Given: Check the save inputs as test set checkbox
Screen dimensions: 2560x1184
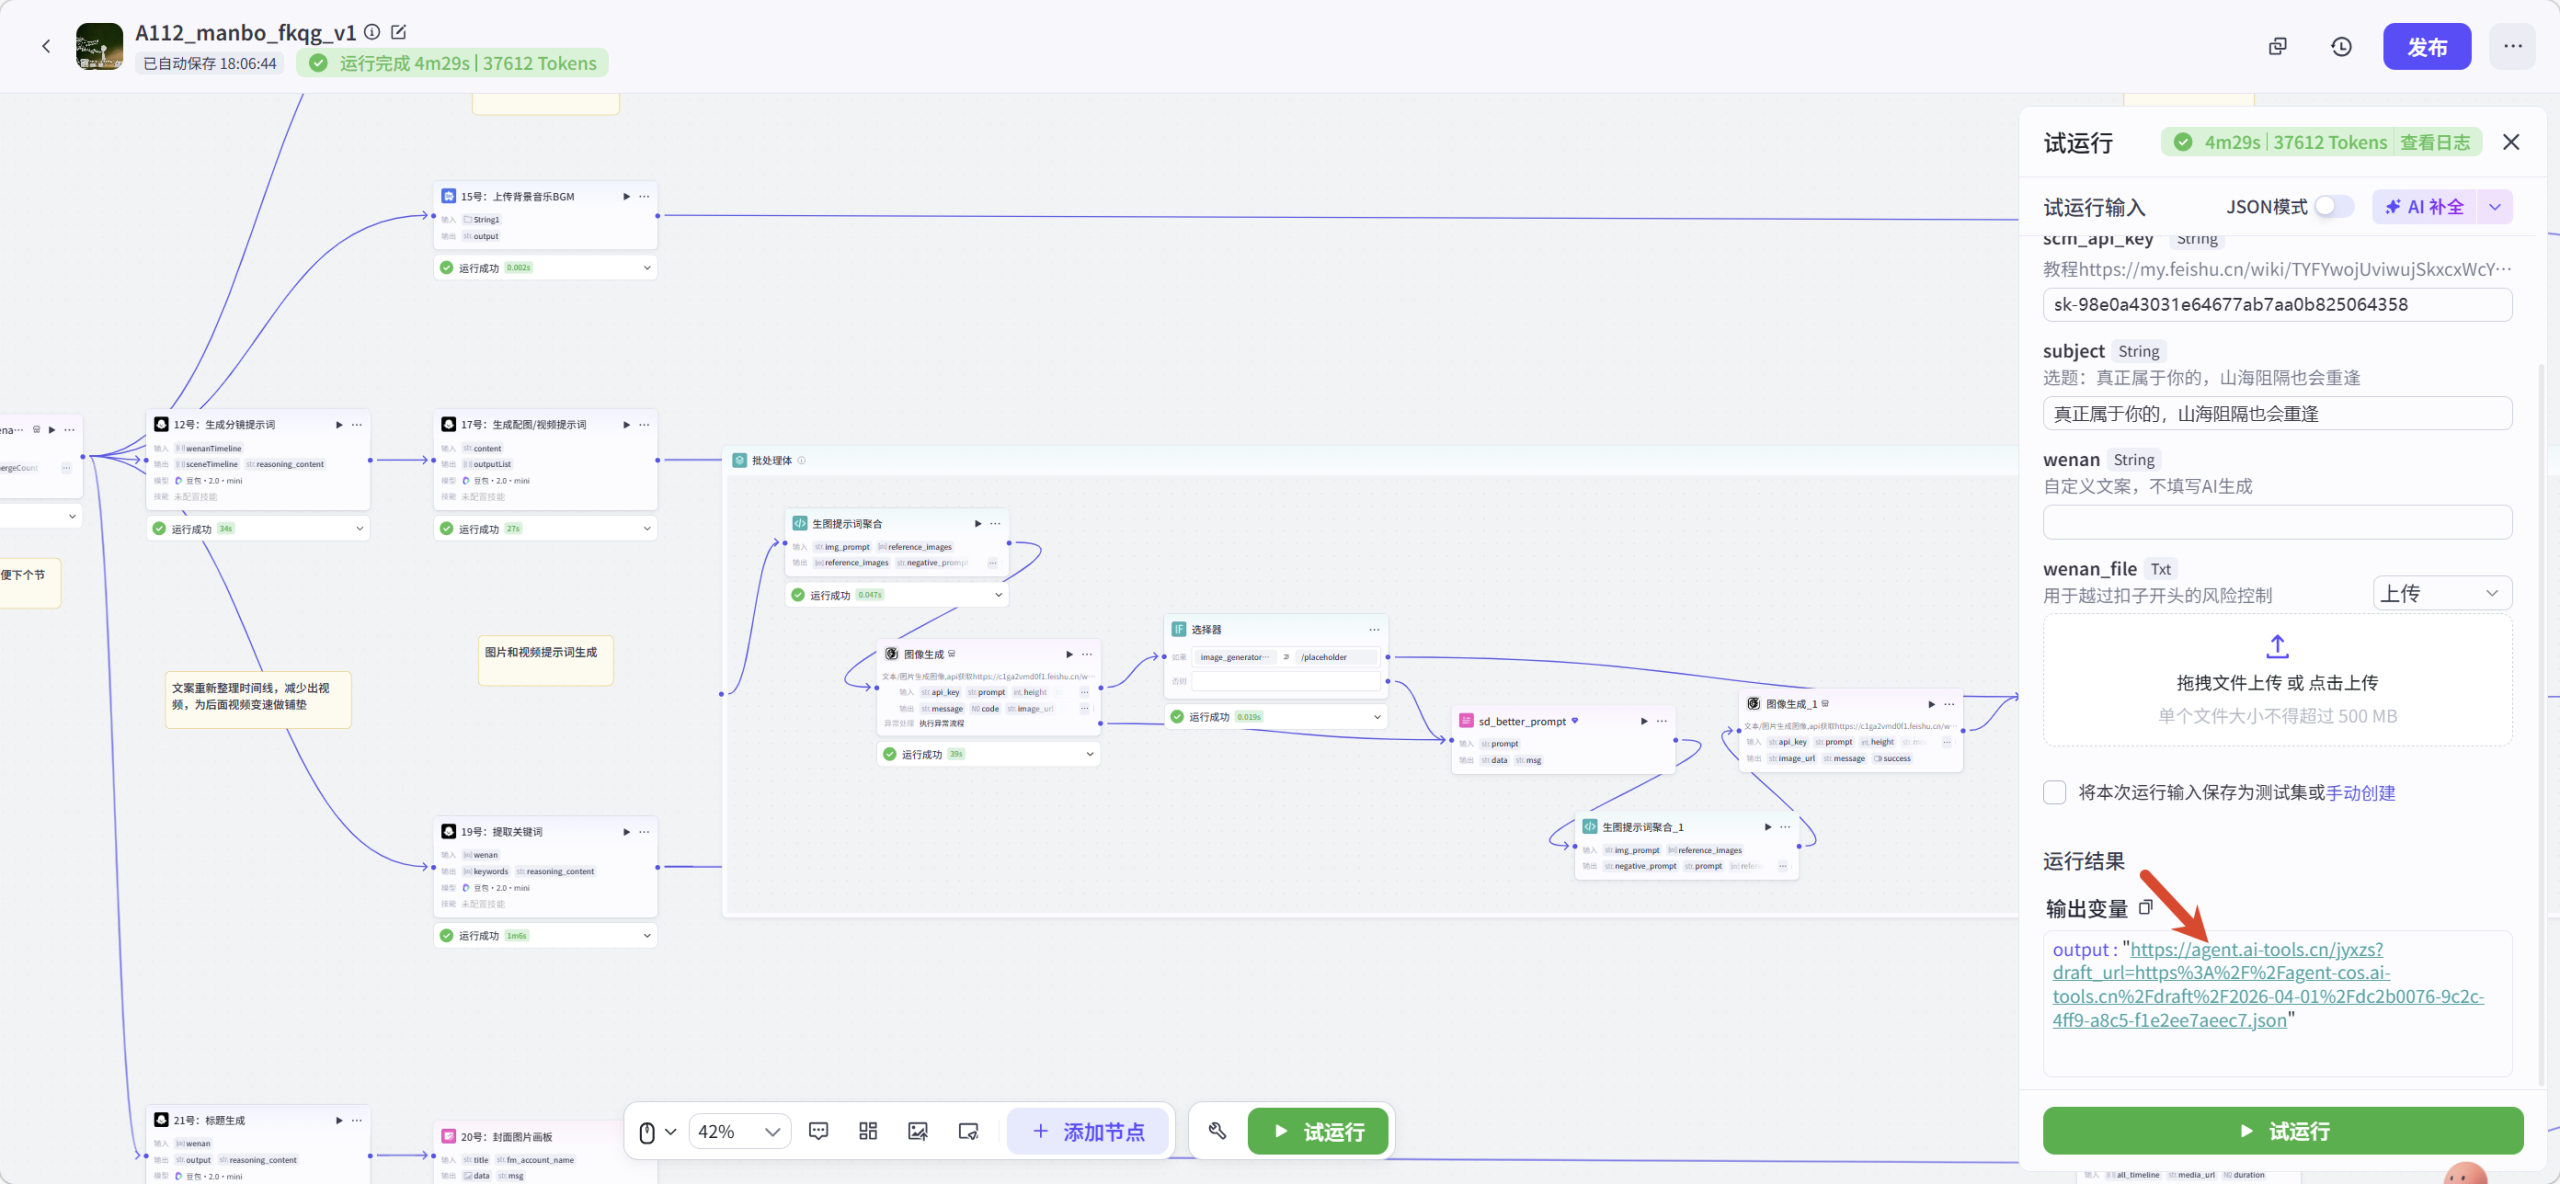Looking at the screenshot, I should (x=2055, y=792).
